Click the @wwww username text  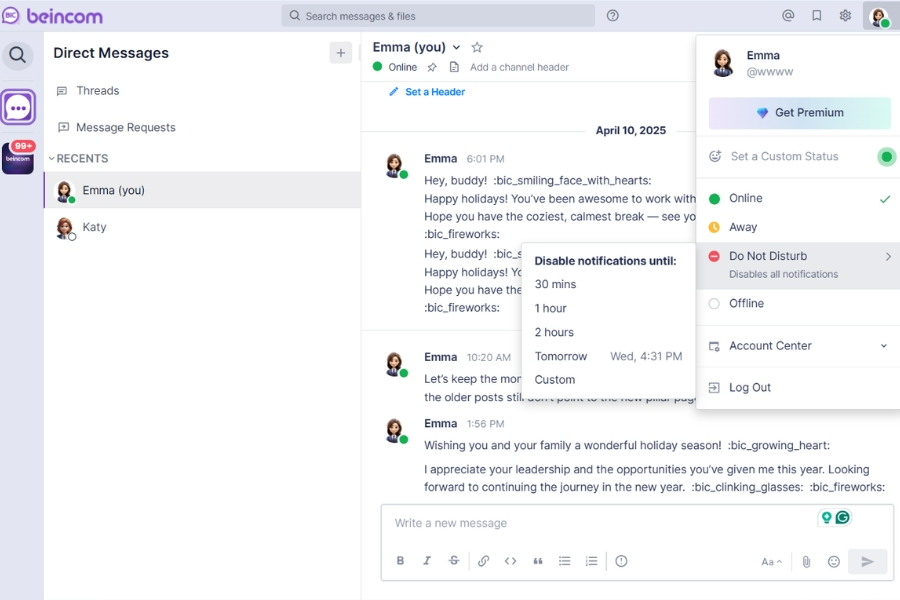[770, 72]
